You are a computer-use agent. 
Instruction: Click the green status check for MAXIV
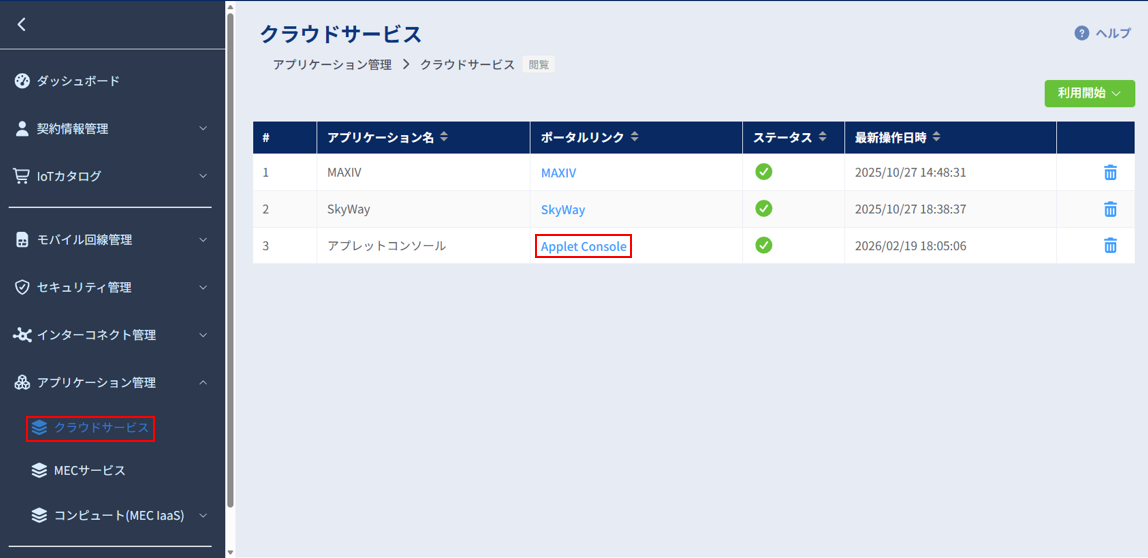pos(763,172)
